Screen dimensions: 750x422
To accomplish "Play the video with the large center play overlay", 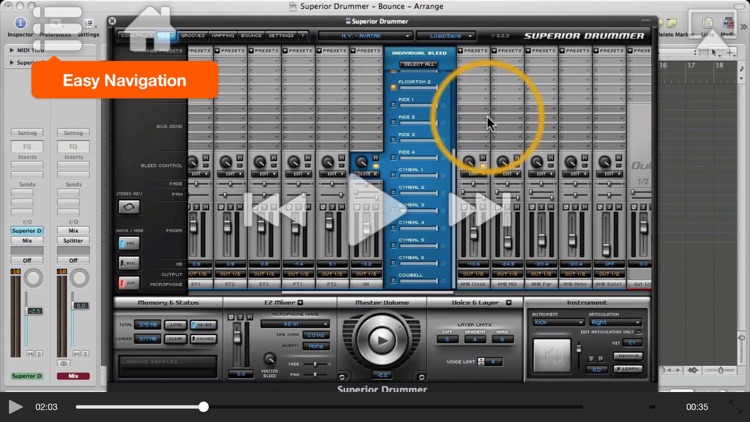I will click(377, 210).
